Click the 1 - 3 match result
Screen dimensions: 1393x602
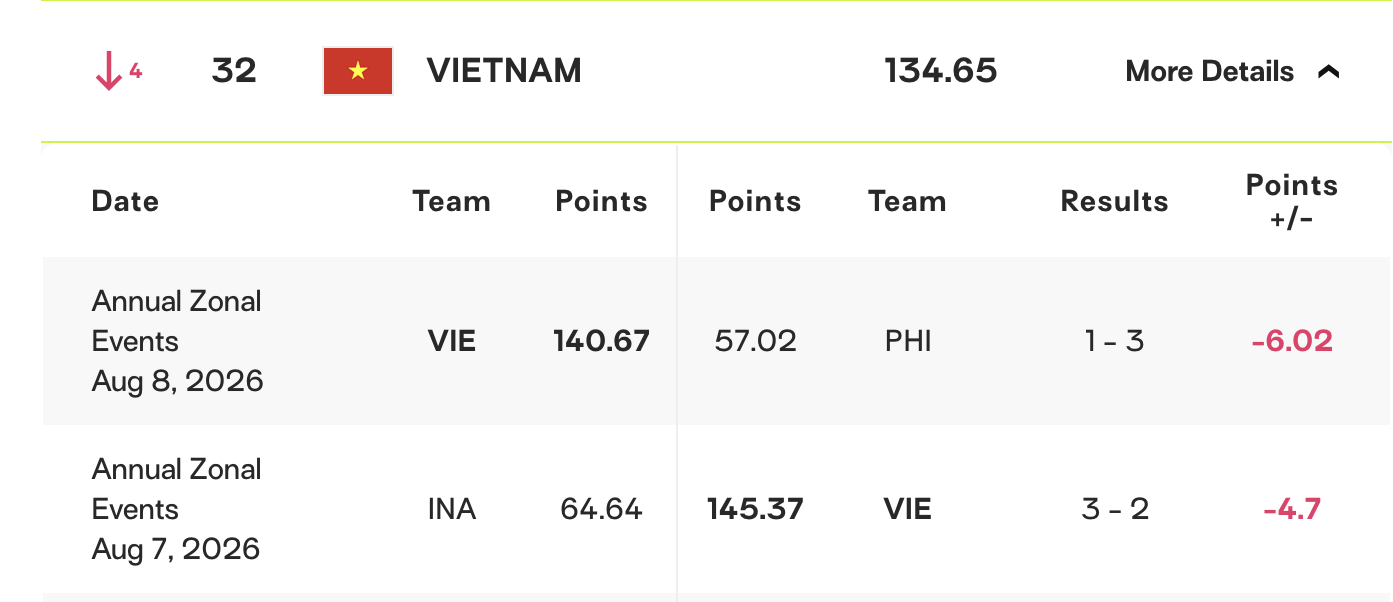(1114, 341)
